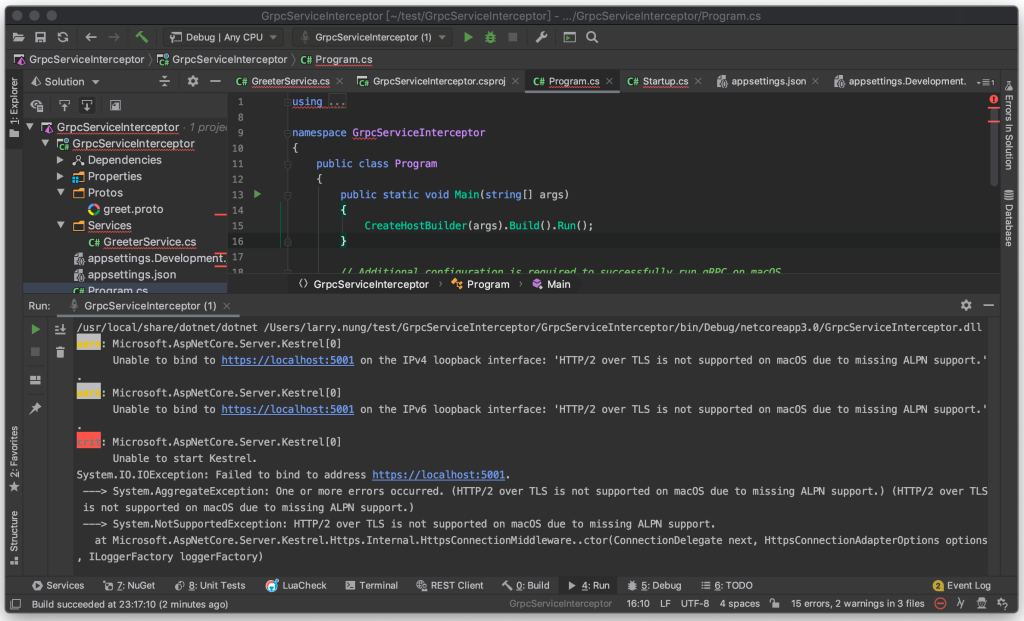The image size is (1024, 621).
Task: Open settings via the toolbar wrench icon
Action: [x=541, y=37]
